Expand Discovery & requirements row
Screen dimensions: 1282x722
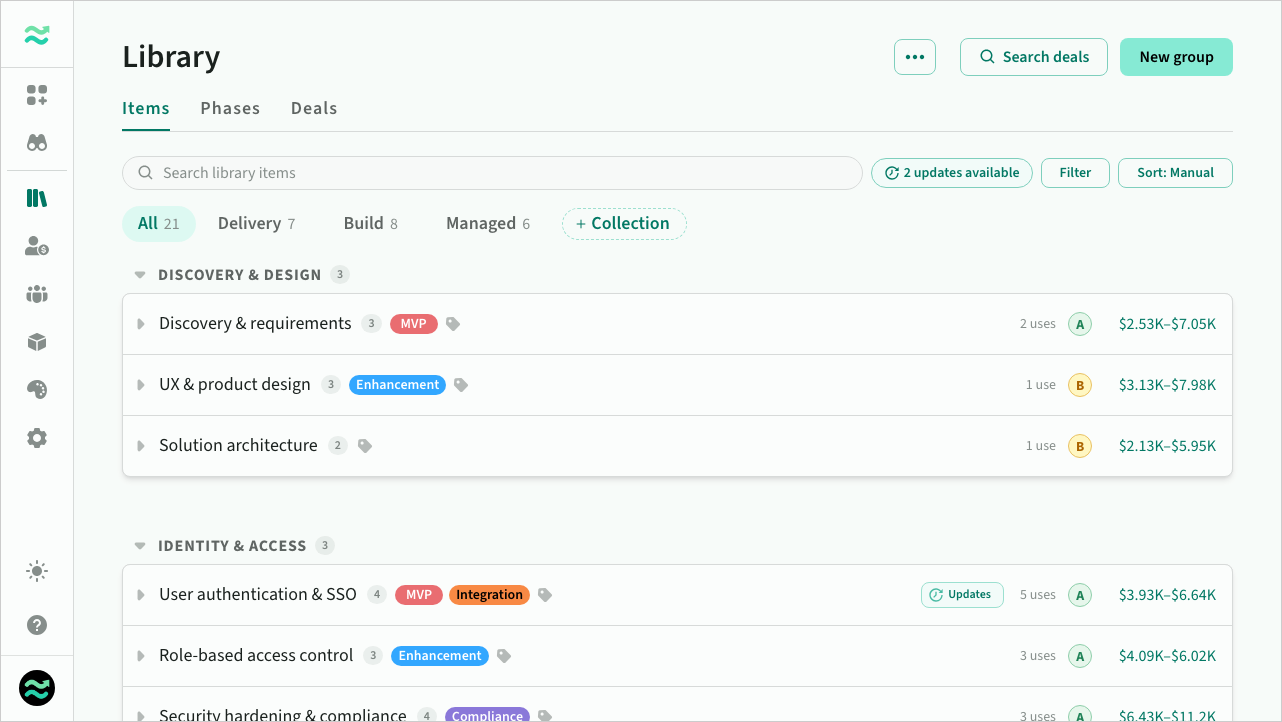(x=141, y=324)
